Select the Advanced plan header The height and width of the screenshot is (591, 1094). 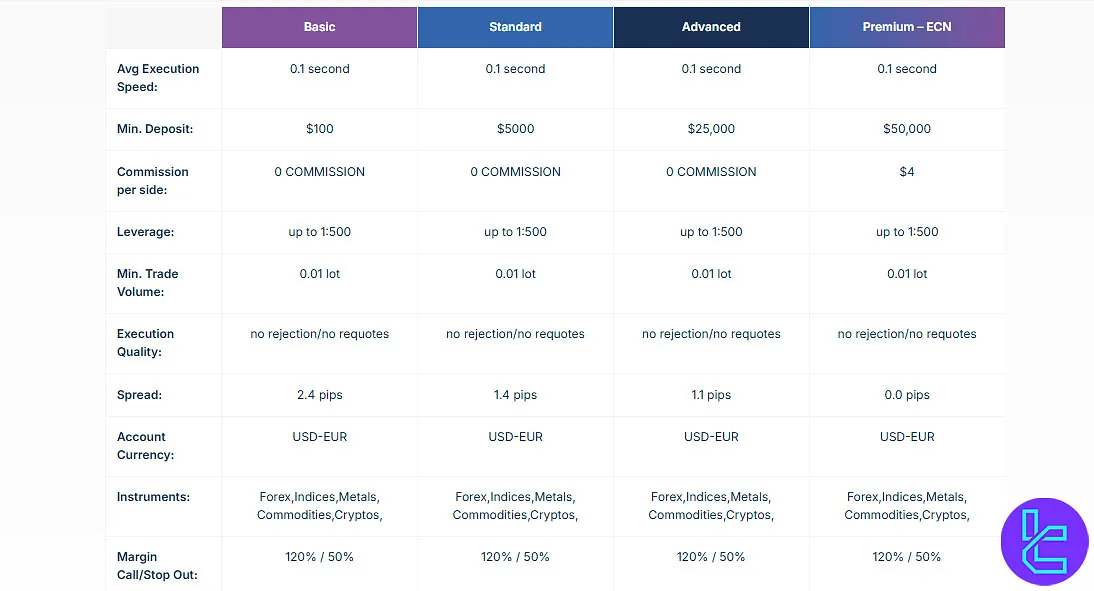(x=711, y=27)
